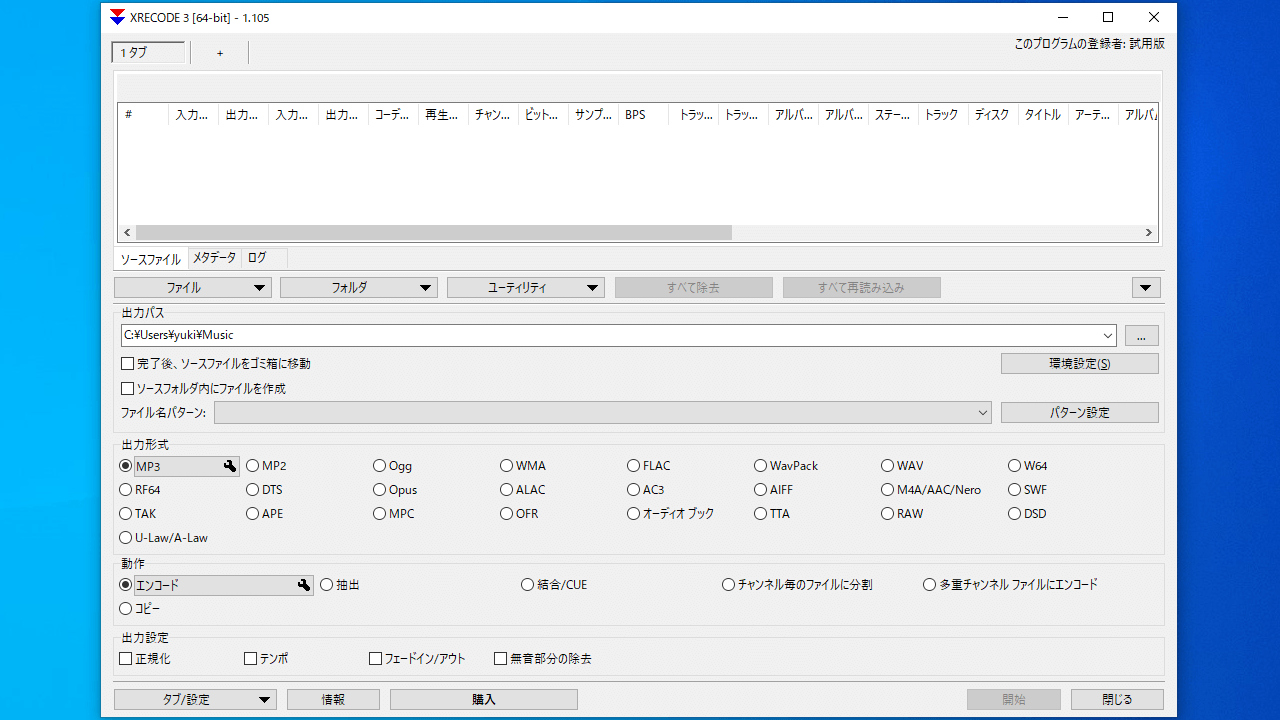Screen dimensions: 1280x720
Task: Click the file list scroll left arrow
Action: point(127,233)
